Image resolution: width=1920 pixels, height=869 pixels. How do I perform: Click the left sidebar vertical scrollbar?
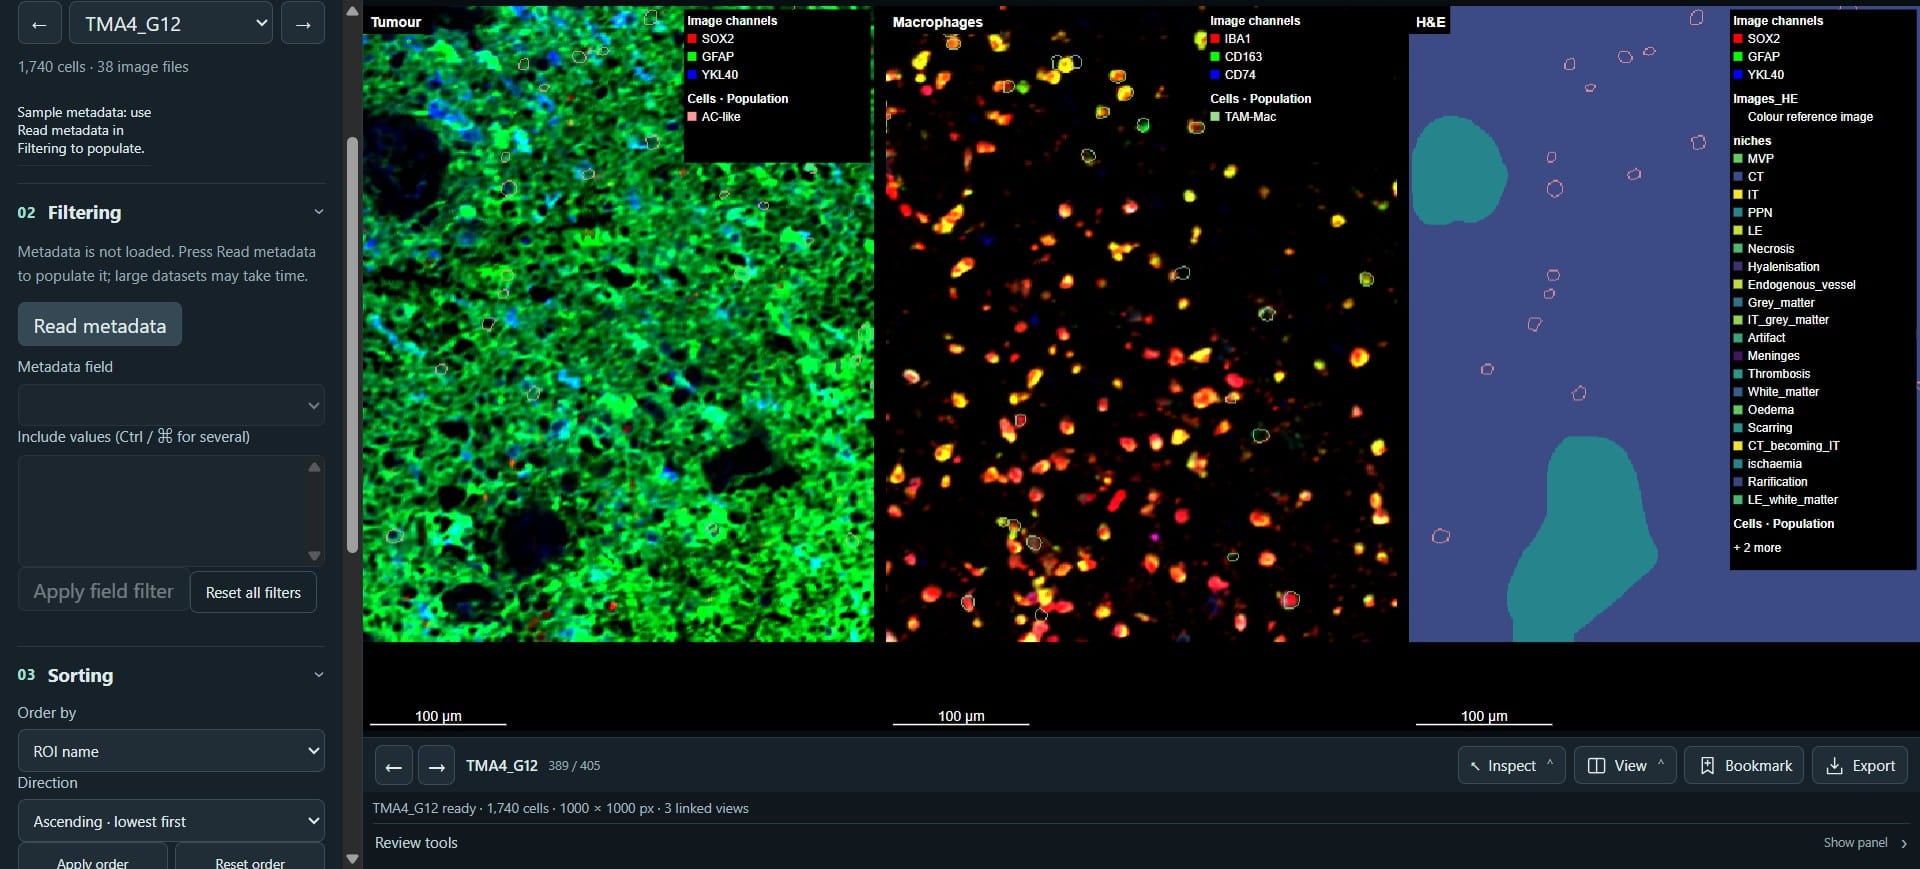pyautogui.click(x=352, y=345)
